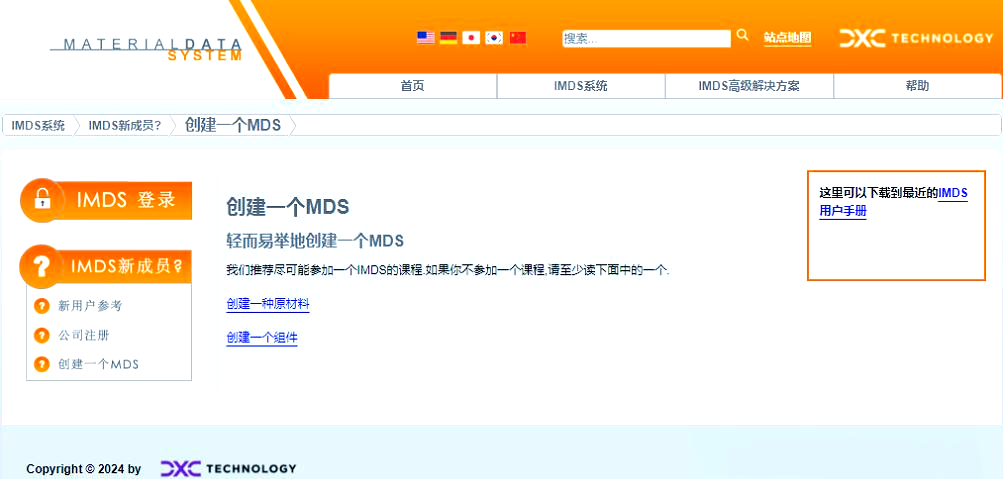This screenshot has height=479, width=1003.
Task: Click the IMDS新成员? sidebar header
Action: pos(106,266)
